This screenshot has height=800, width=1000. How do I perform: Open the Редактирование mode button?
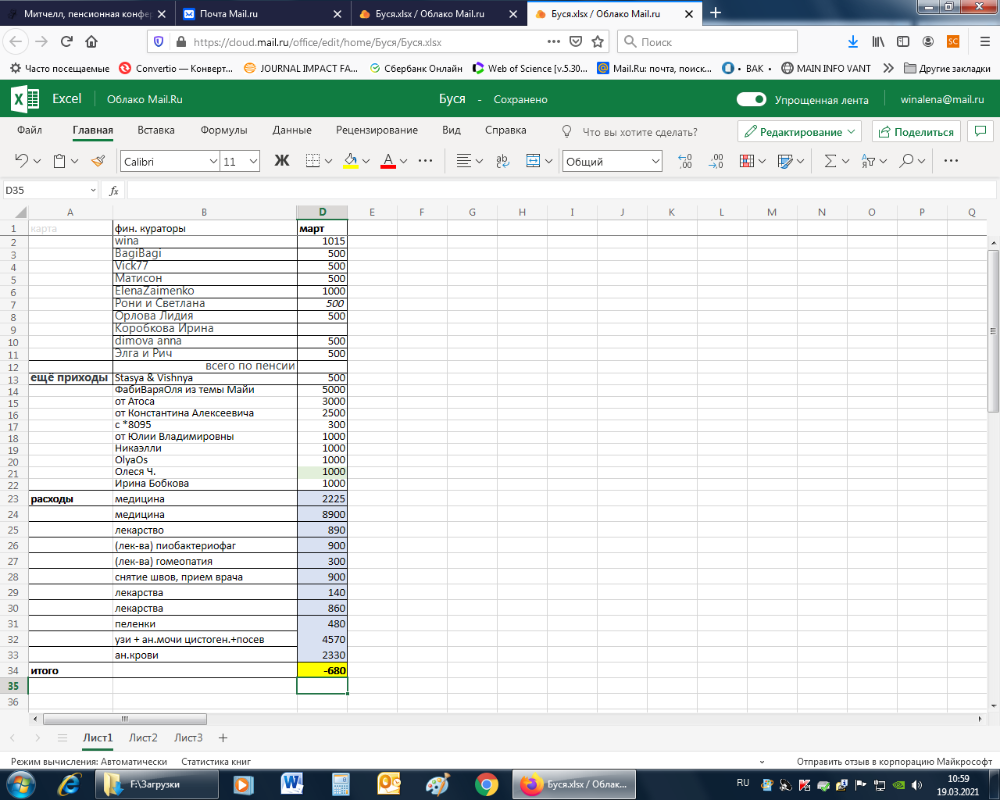tap(800, 132)
